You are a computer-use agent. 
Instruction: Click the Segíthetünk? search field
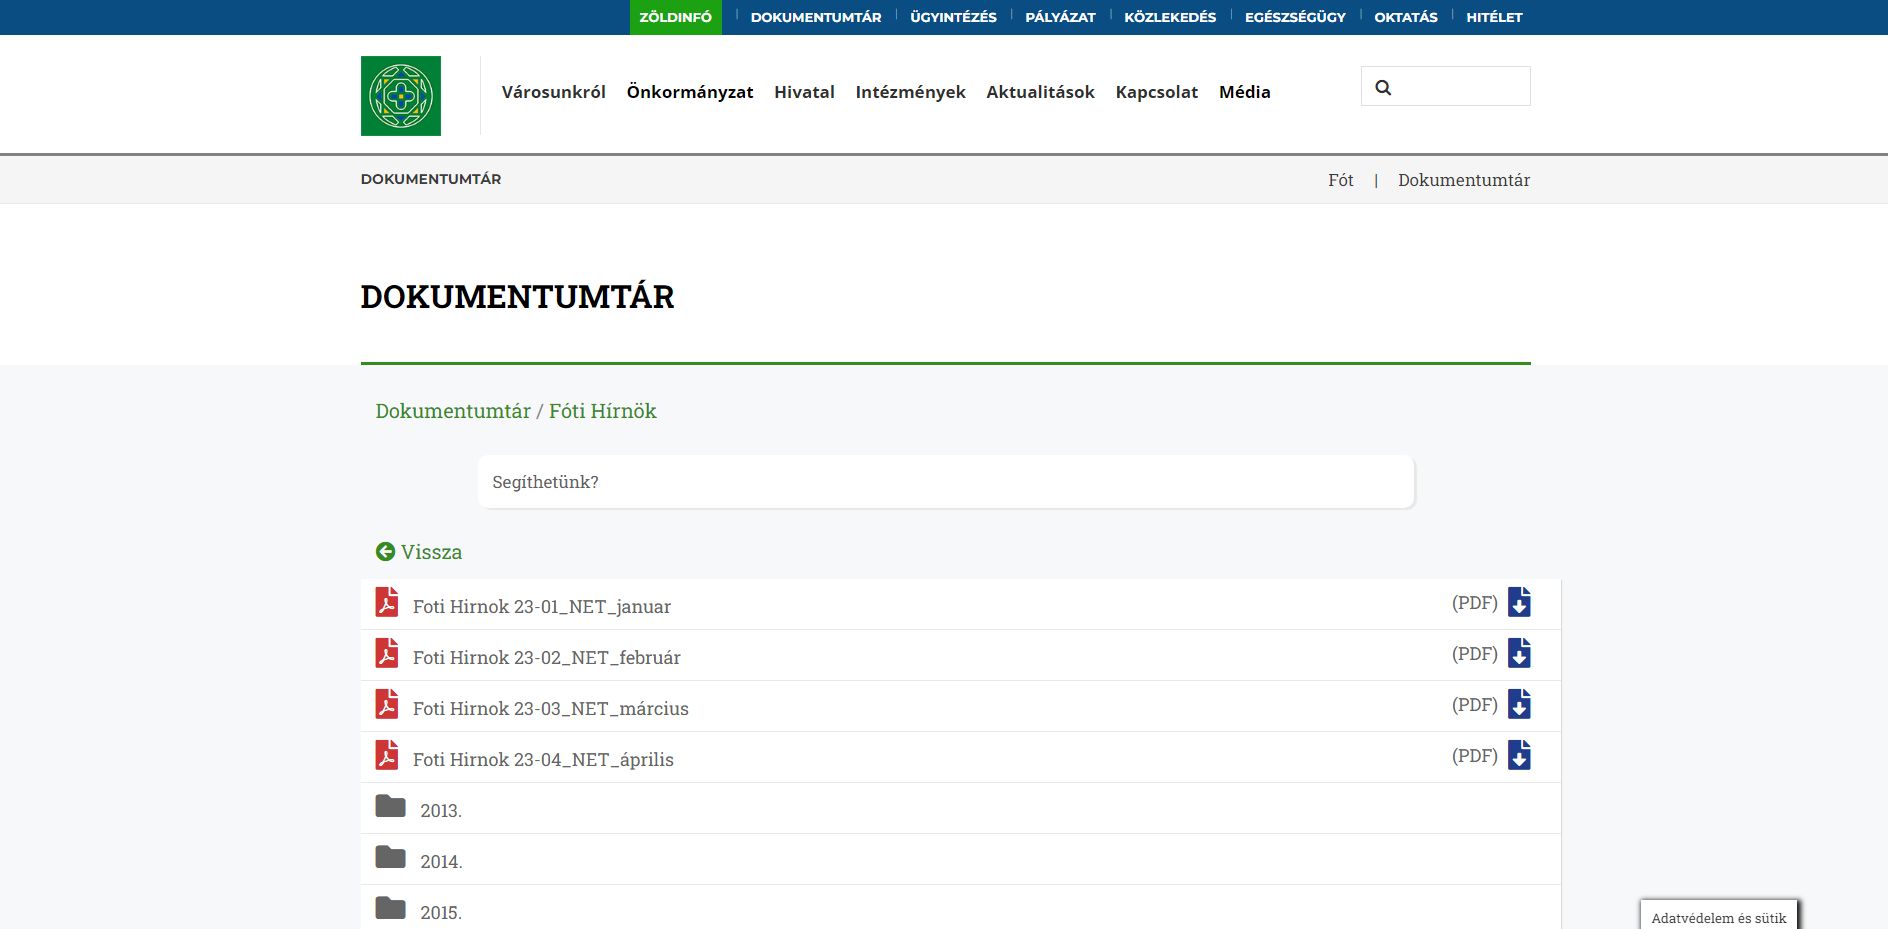[946, 482]
